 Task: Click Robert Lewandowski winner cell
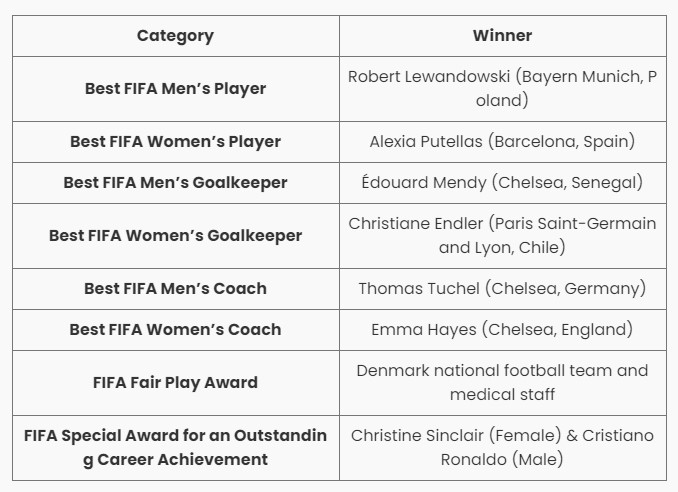pyautogui.click(x=502, y=89)
